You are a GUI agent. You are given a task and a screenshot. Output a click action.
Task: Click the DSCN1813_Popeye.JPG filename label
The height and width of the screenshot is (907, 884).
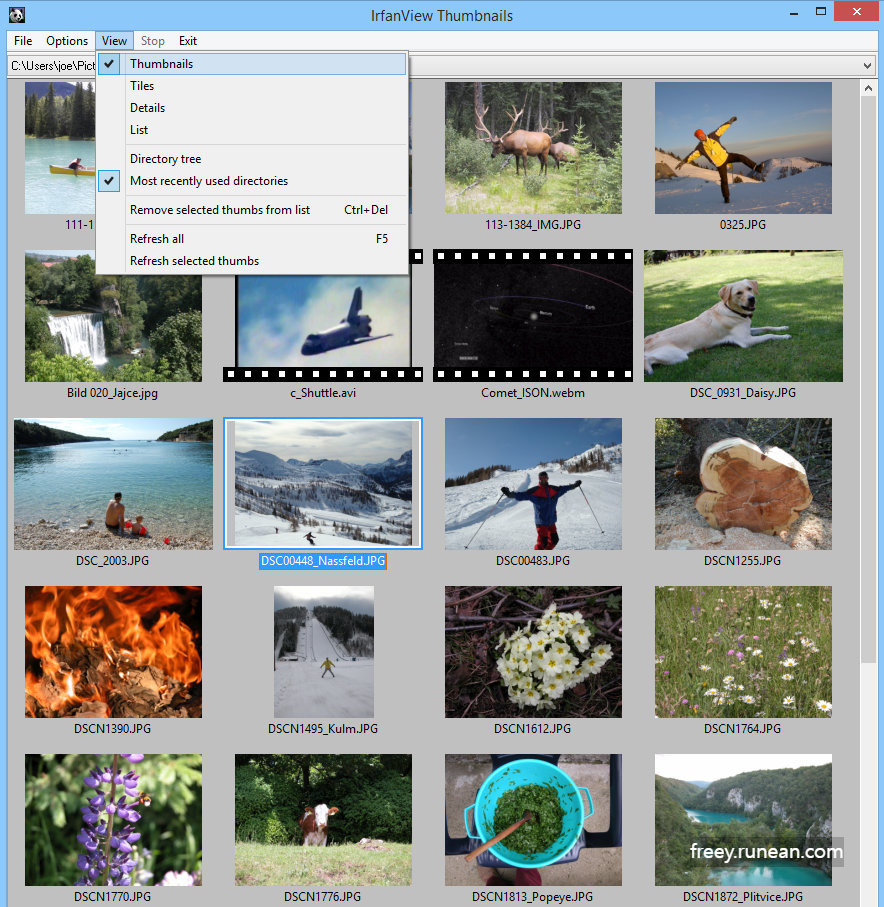point(532,897)
